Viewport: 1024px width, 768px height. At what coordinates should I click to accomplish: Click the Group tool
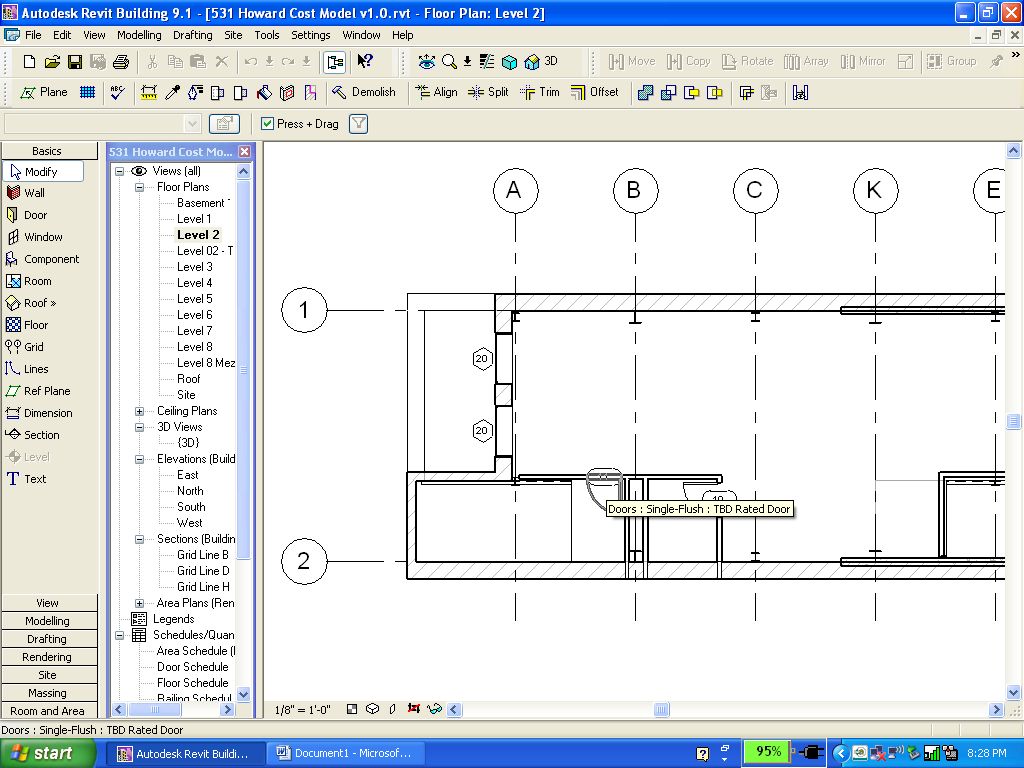click(952, 61)
